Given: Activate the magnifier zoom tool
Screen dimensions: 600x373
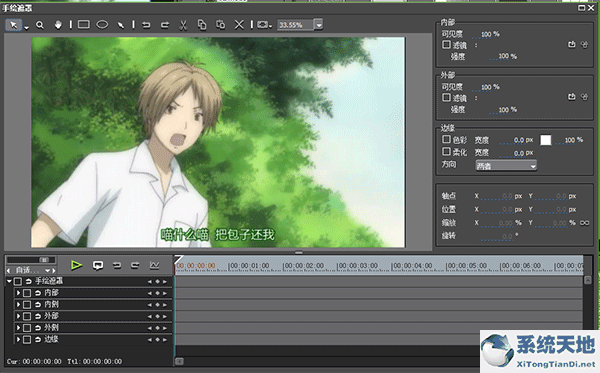Looking at the screenshot, I should pyautogui.click(x=39, y=25).
